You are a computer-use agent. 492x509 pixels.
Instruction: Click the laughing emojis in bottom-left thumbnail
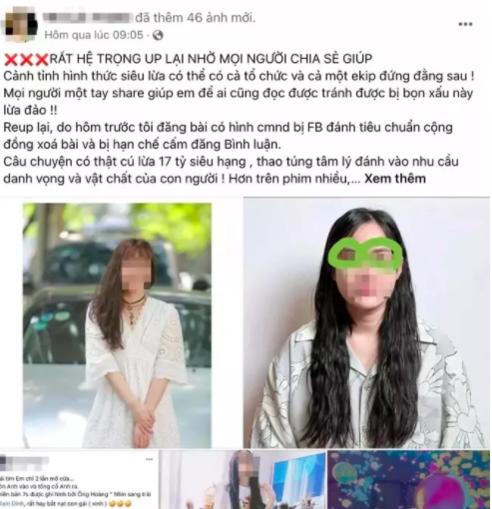(119, 503)
